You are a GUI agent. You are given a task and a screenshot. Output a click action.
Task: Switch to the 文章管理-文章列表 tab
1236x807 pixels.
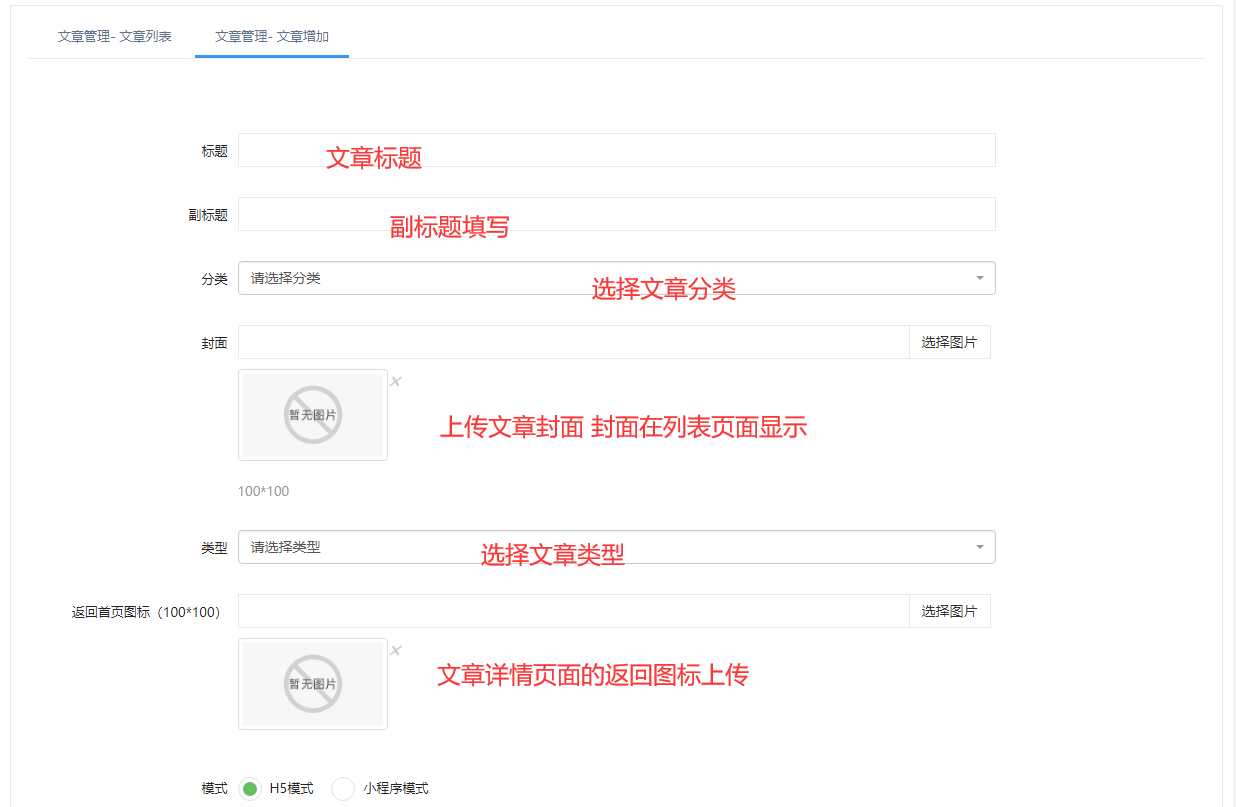114,37
